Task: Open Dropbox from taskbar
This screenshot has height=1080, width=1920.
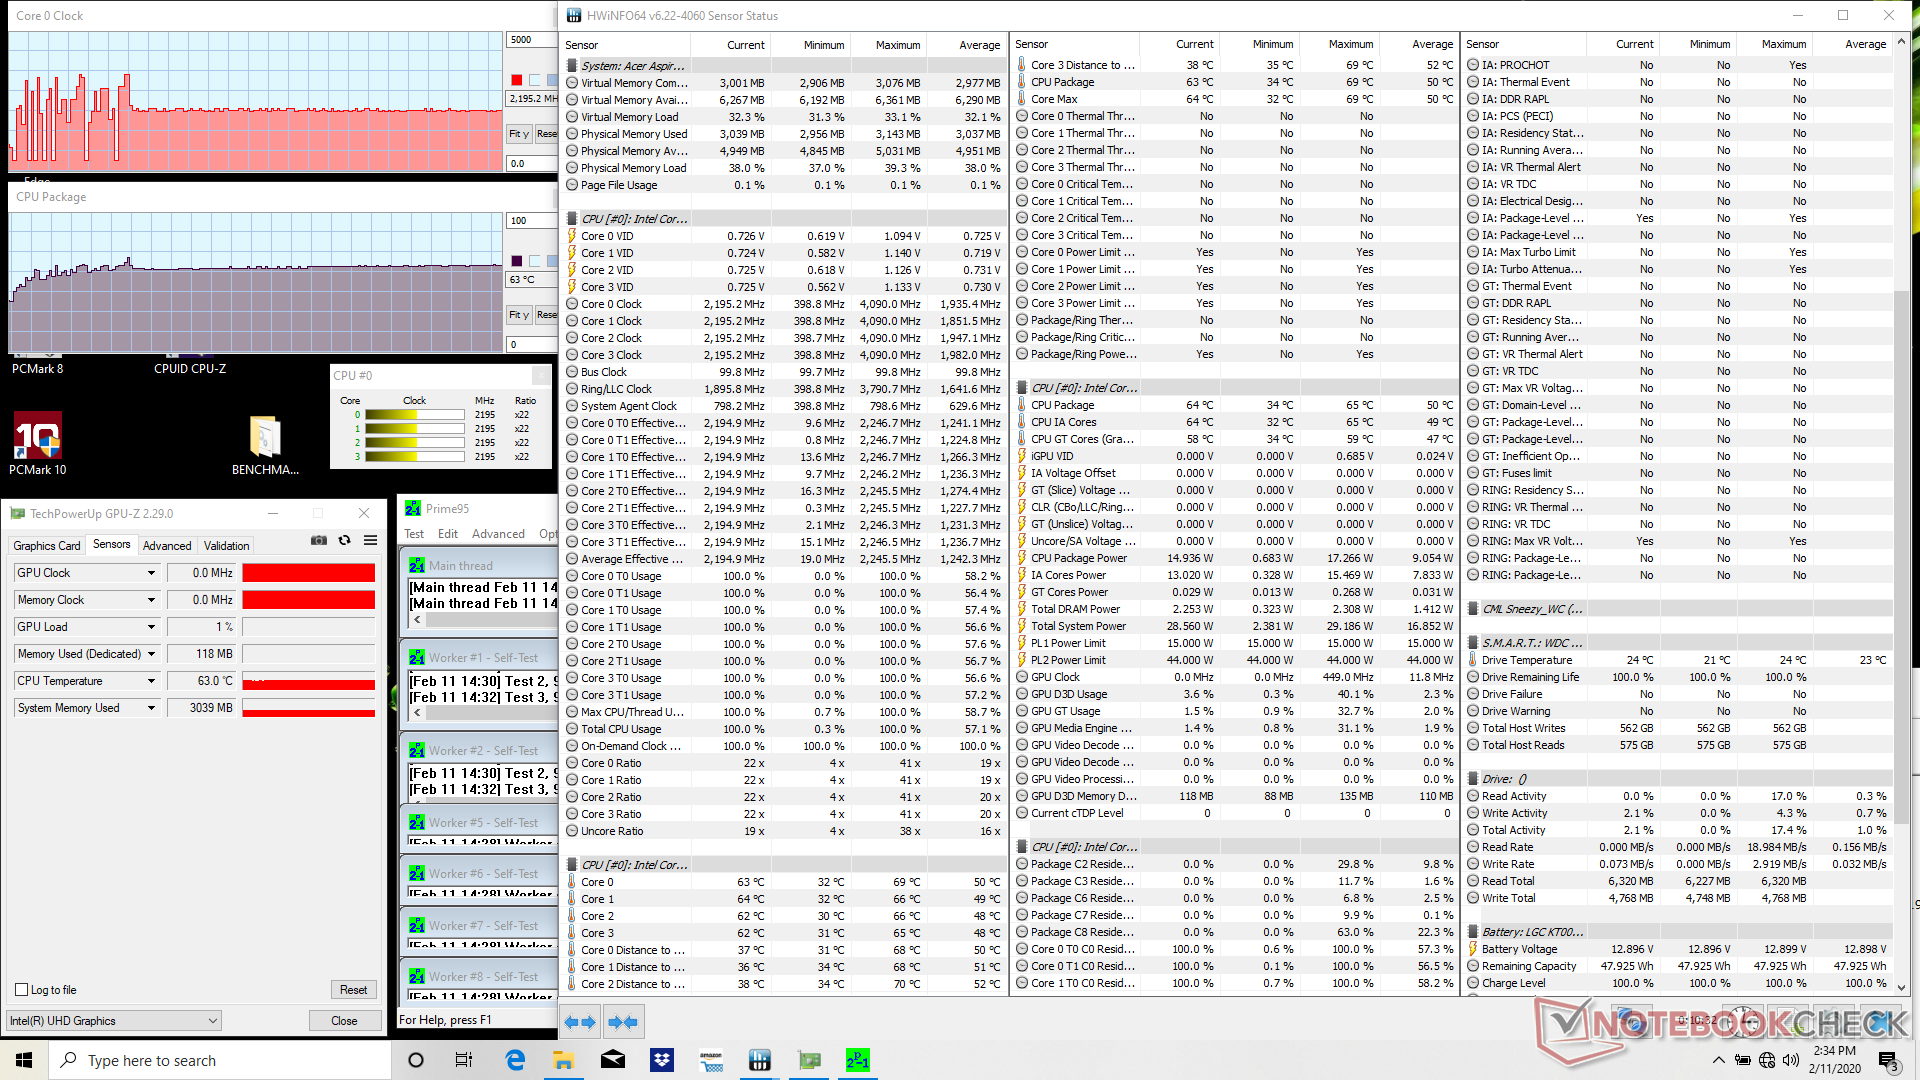Action: [x=662, y=1060]
